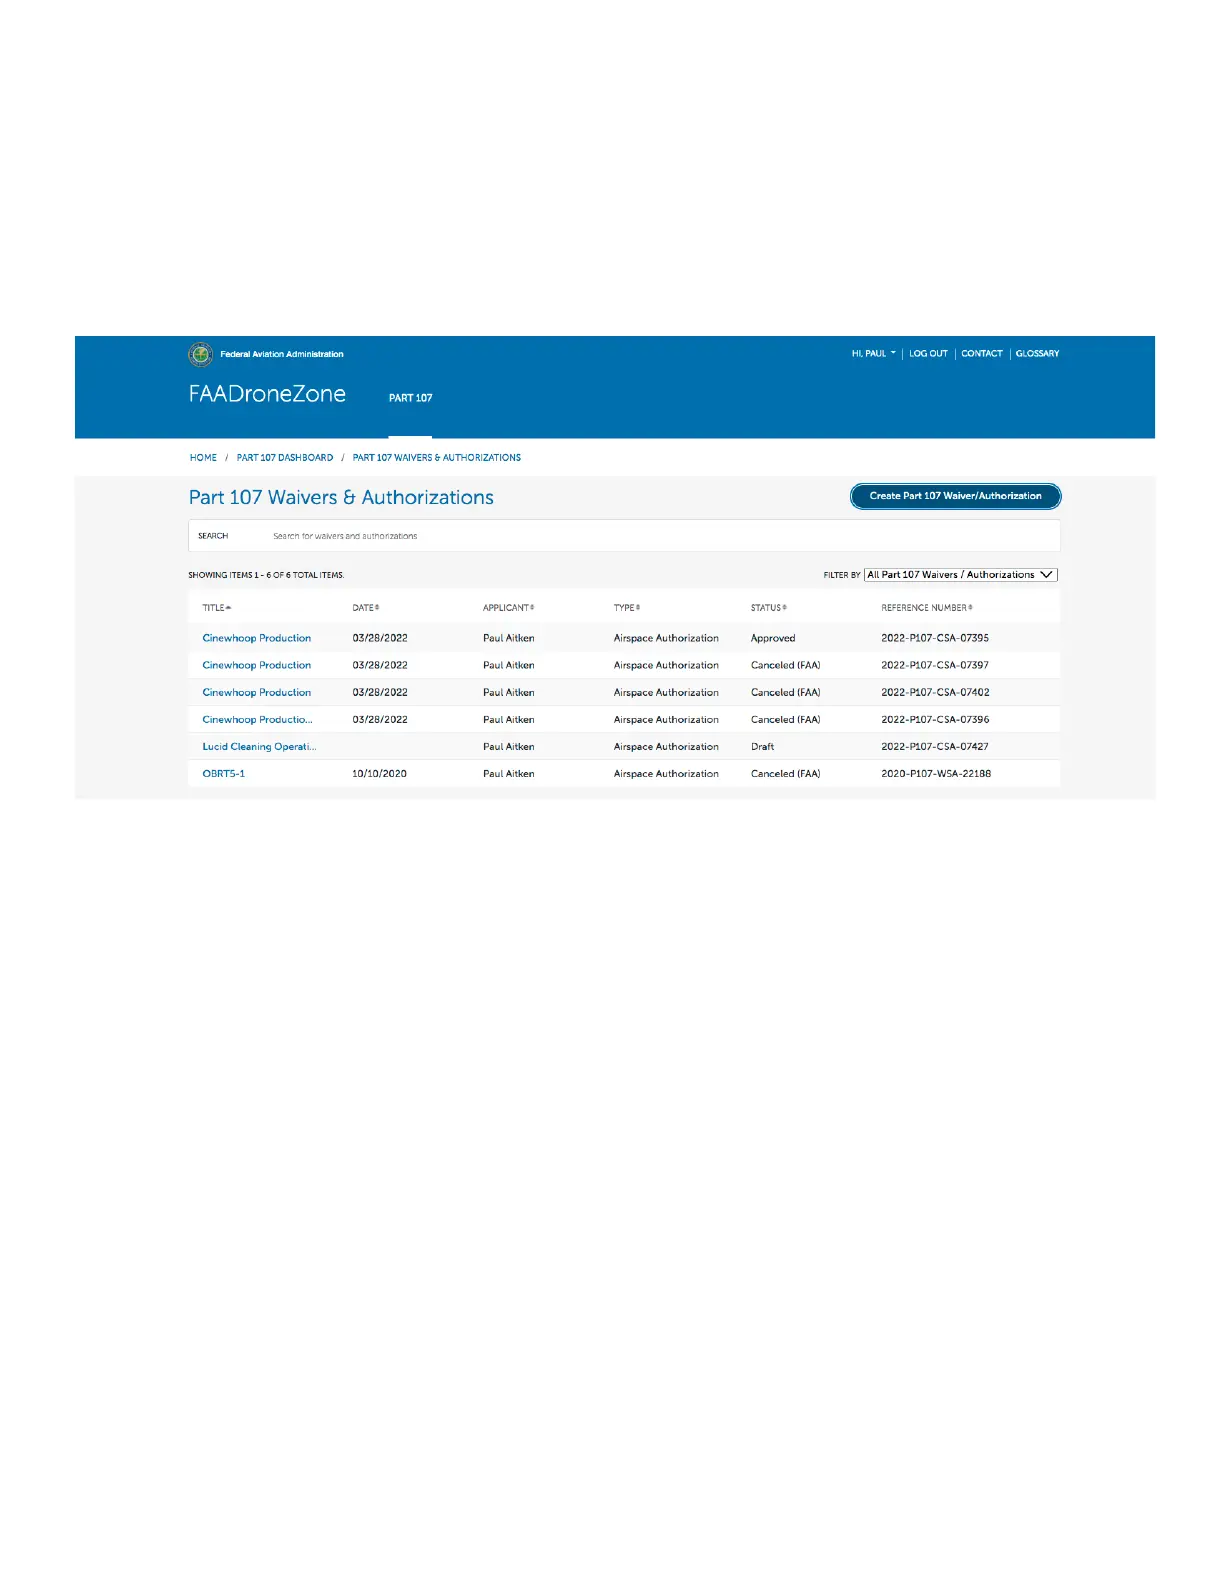Open PART 107 DASHBOARD breadcrumb
1224x1584 pixels.
click(x=285, y=458)
